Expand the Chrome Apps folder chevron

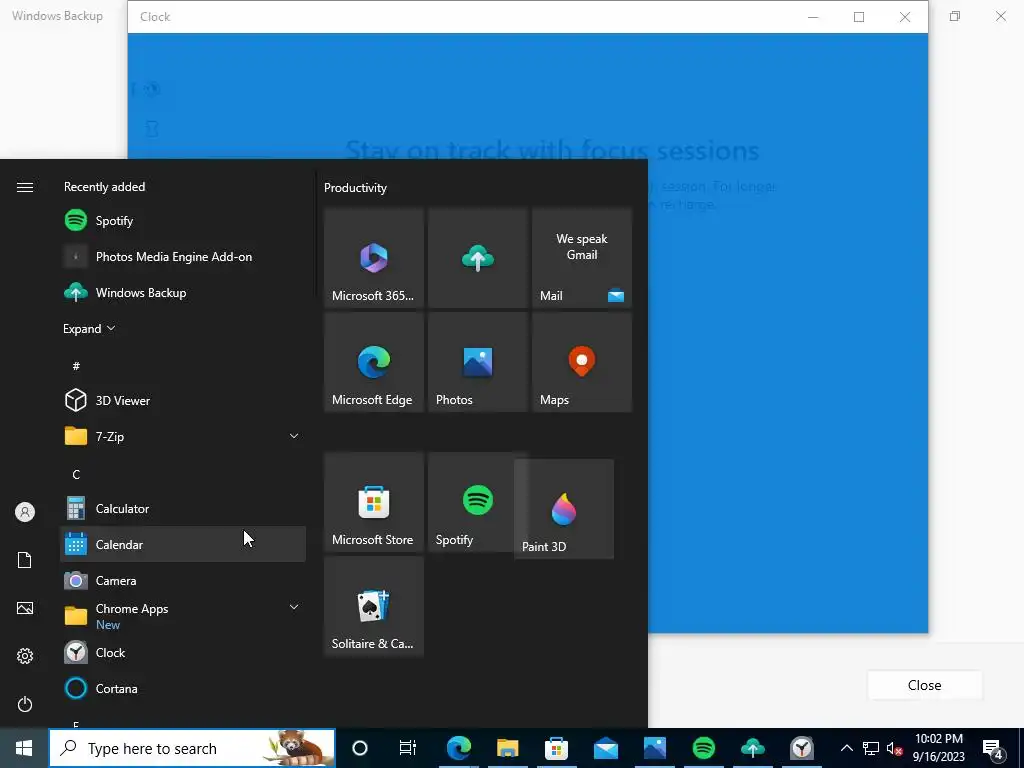[x=294, y=607]
